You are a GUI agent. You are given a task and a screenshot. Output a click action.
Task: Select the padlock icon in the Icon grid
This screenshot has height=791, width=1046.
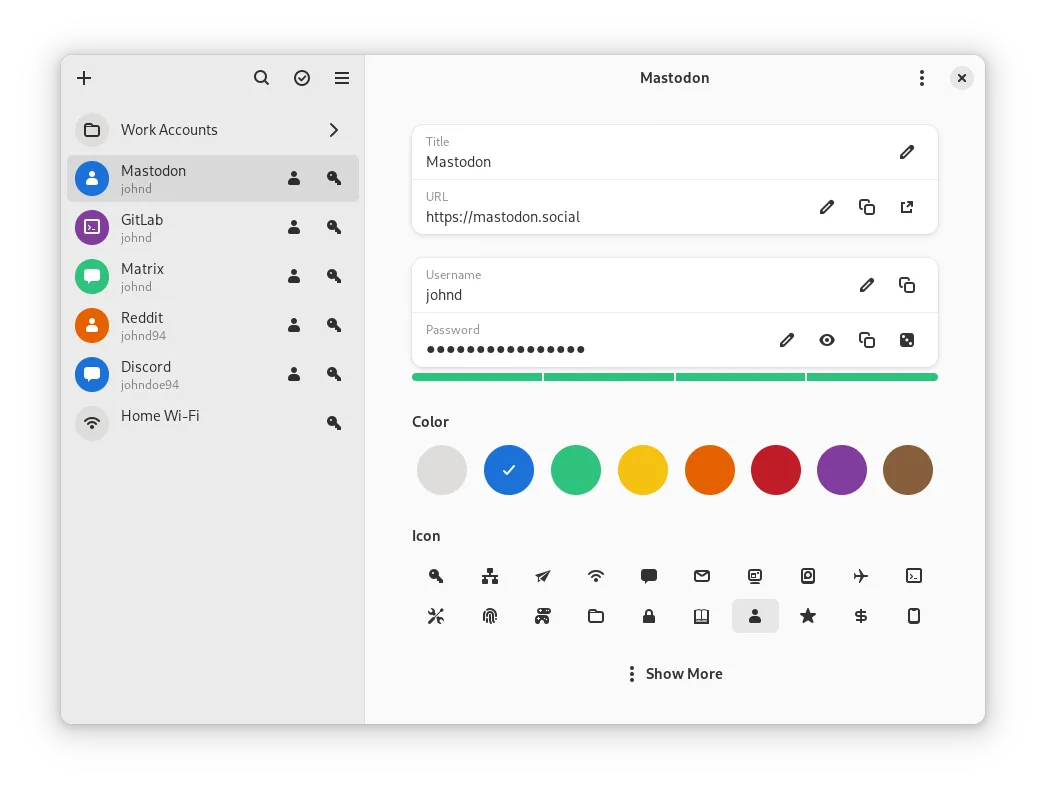coord(648,616)
